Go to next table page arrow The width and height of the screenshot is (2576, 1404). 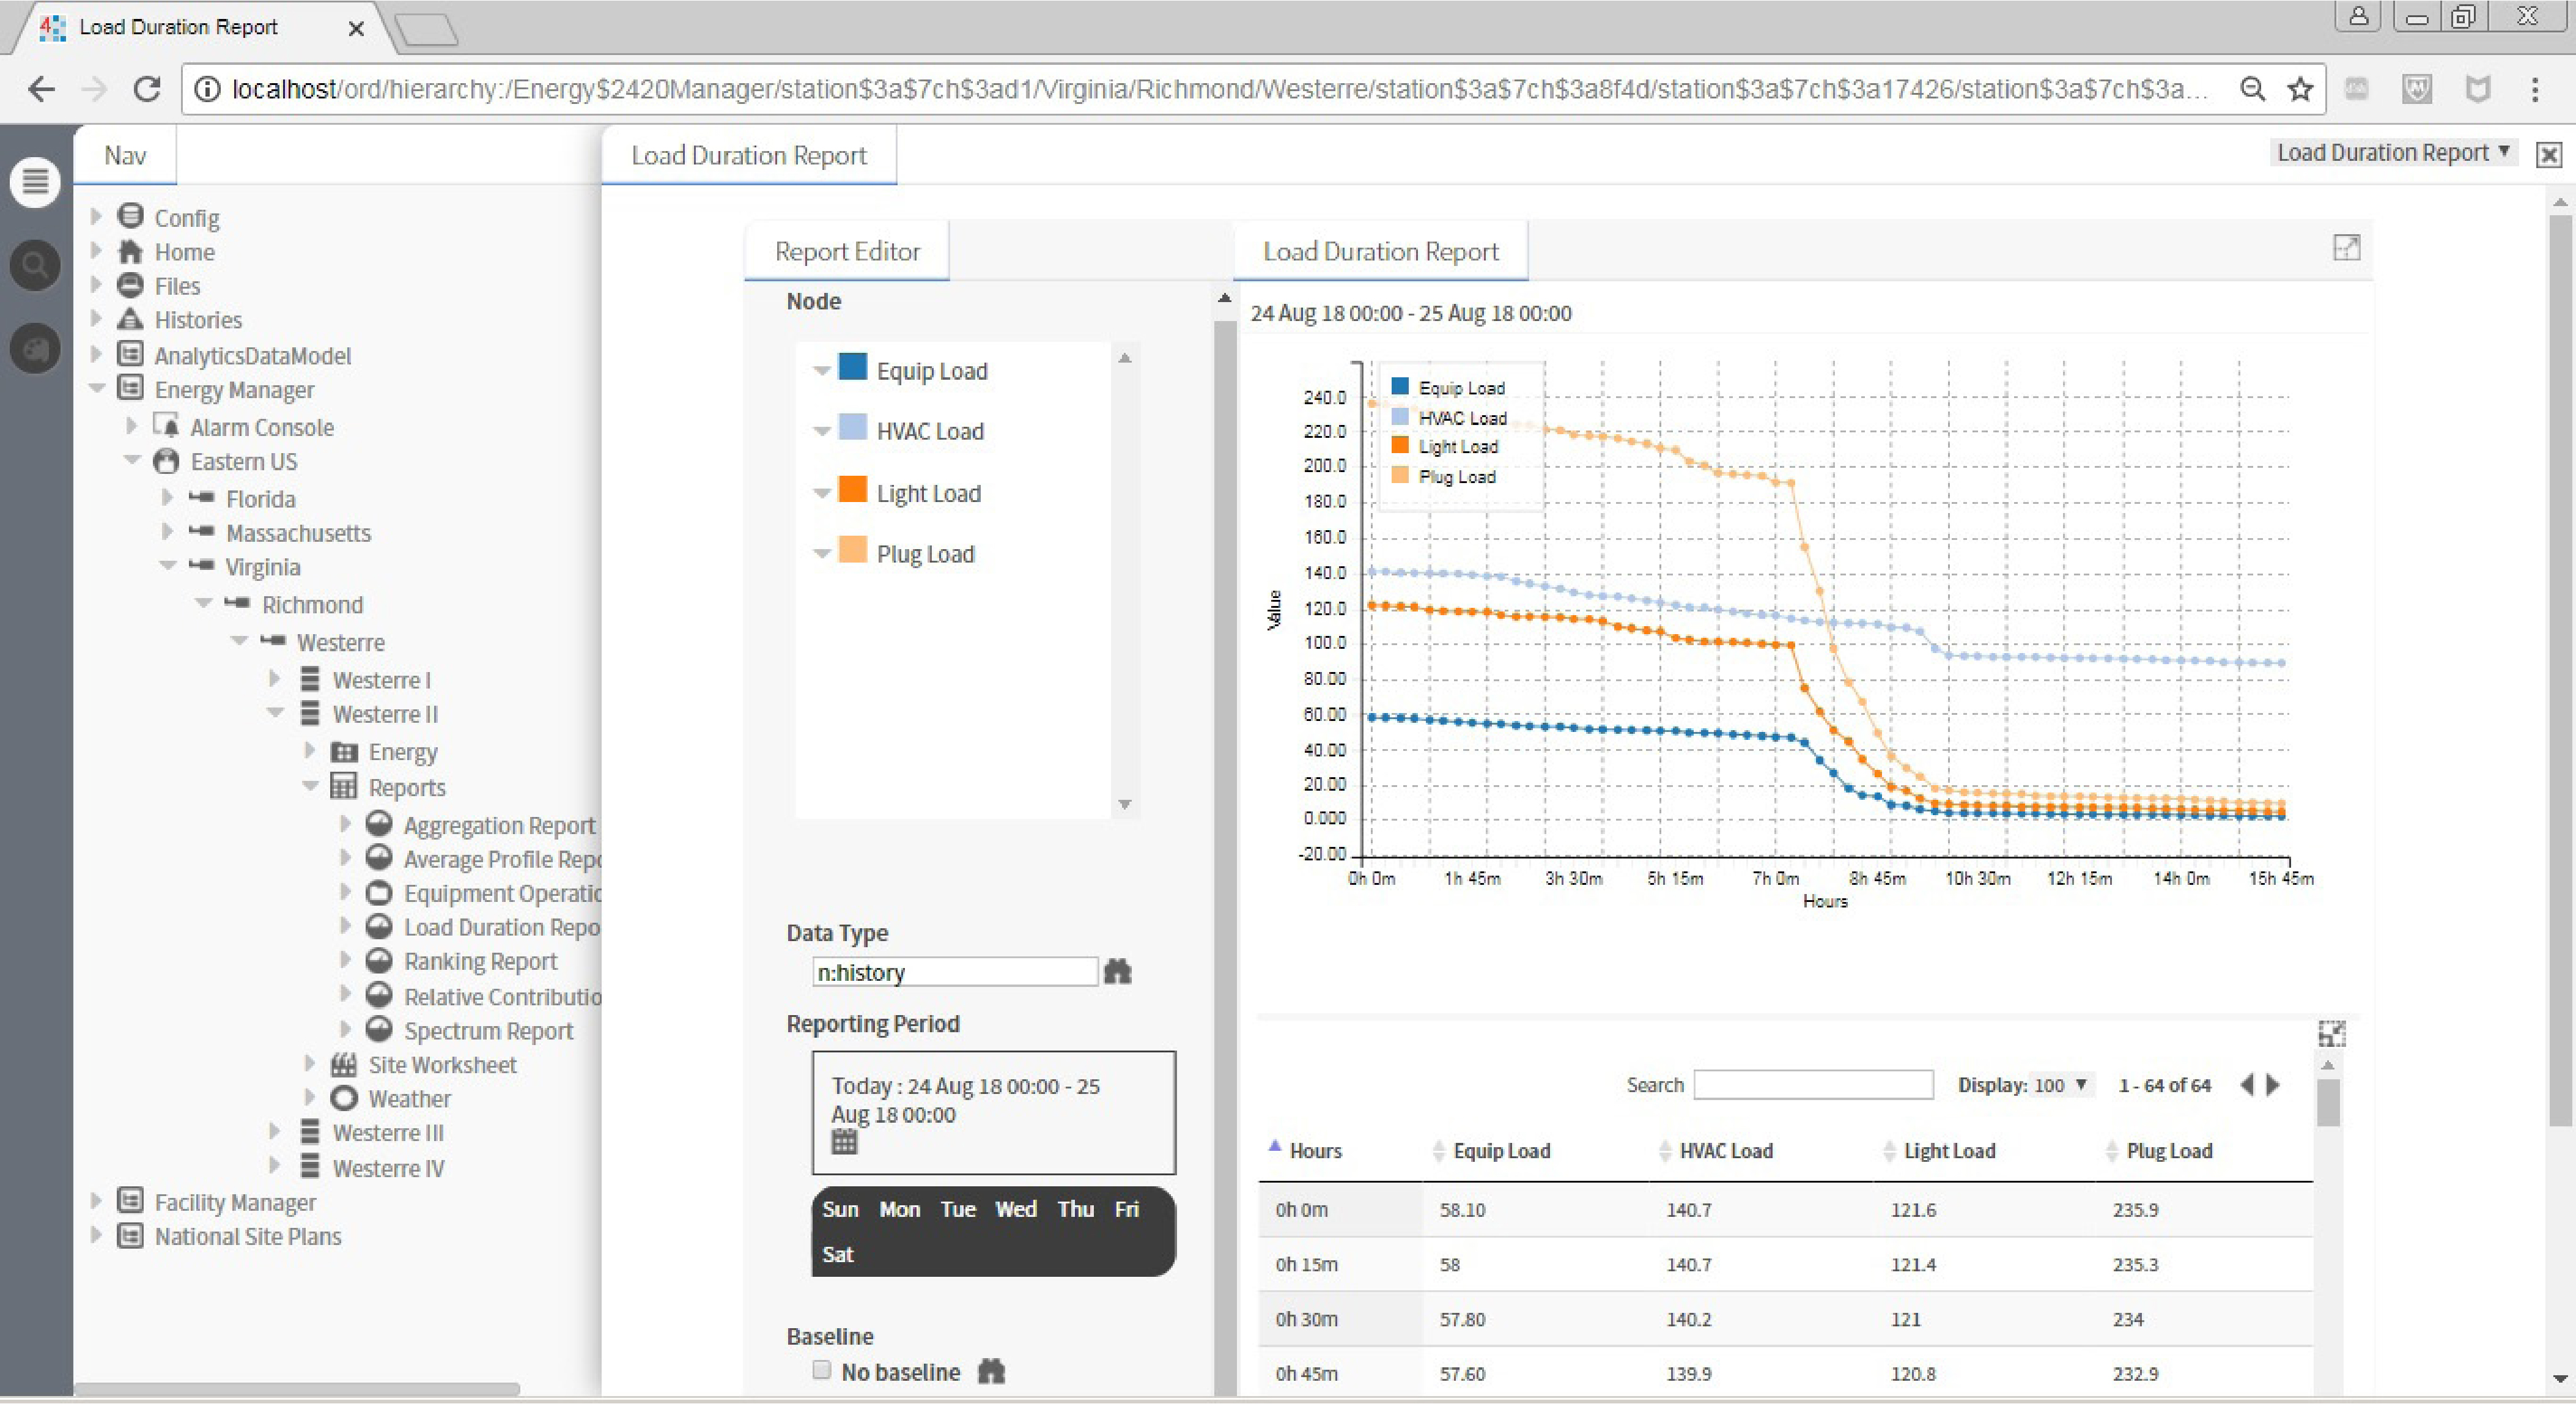[2273, 1085]
